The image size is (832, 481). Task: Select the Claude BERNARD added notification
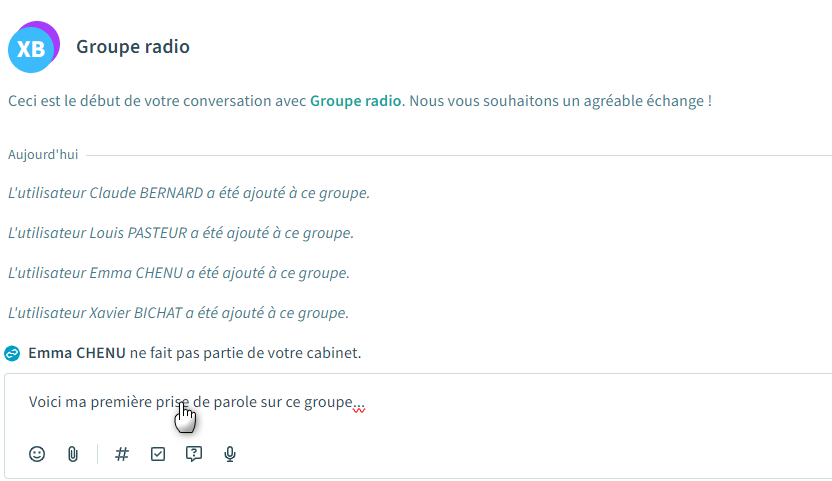pos(189,192)
